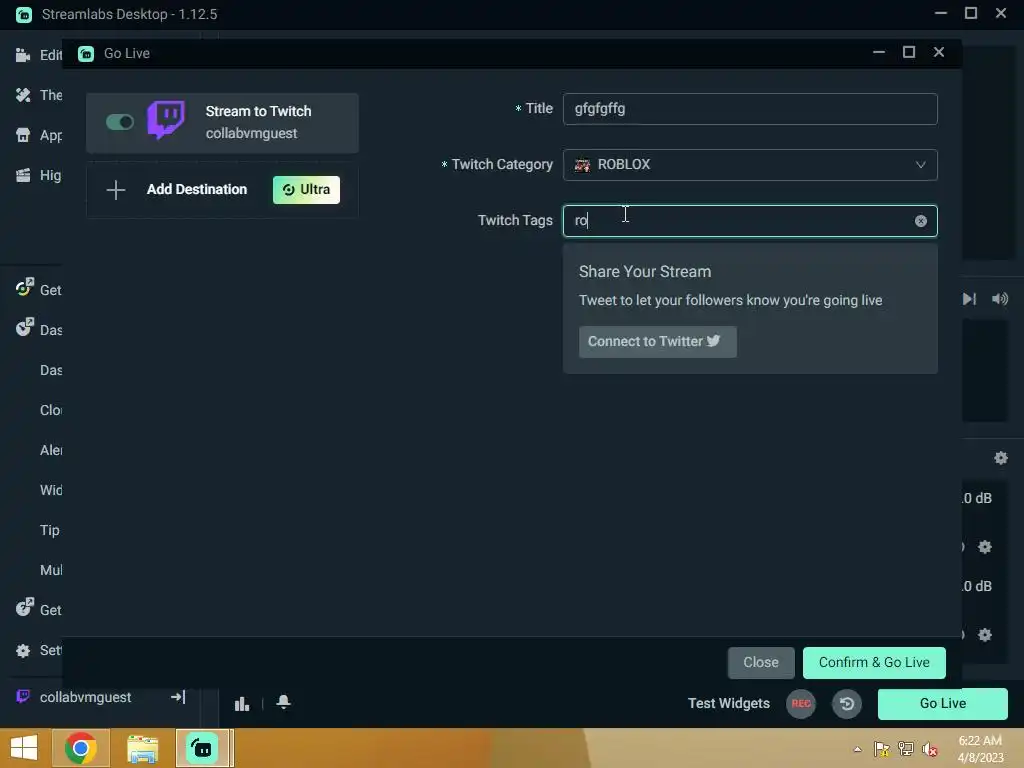This screenshot has height=768, width=1024.
Task: Click Test Widgets in the bottom bar
Action: tap(728, 703)
